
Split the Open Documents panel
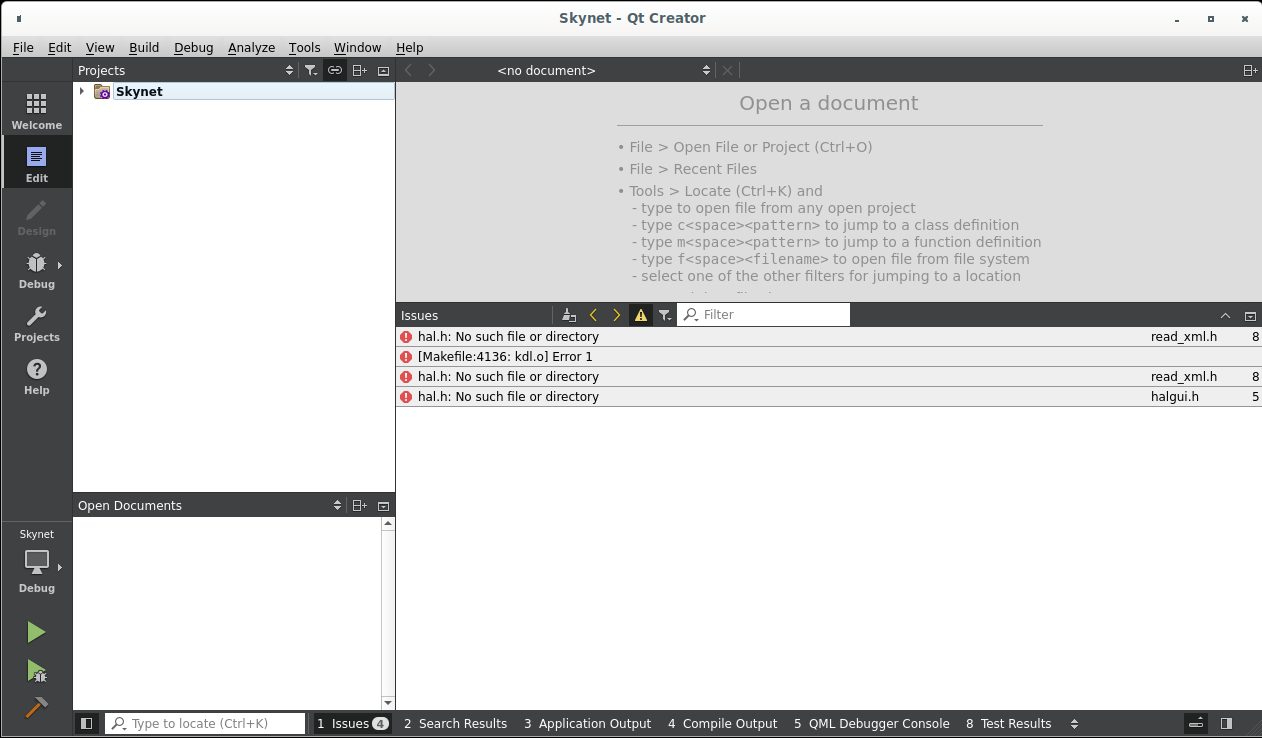pyautogui.click(x=360, y=505)
